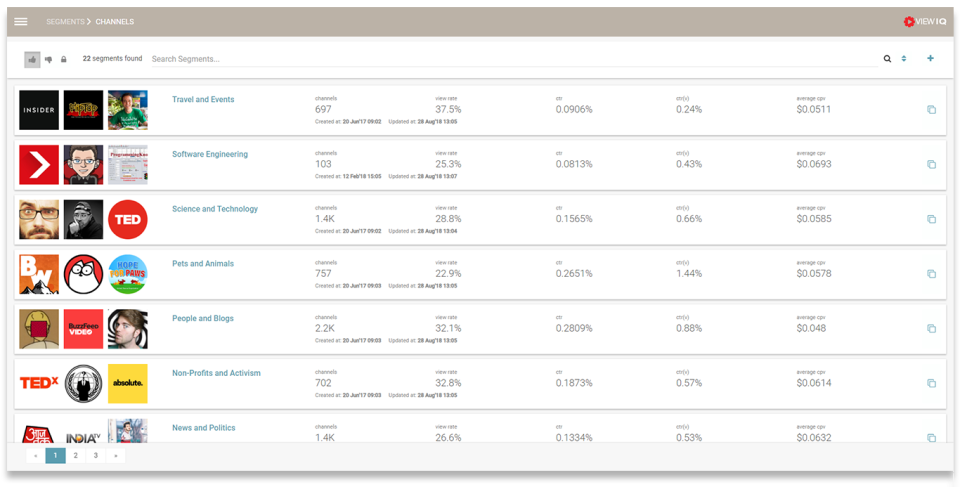Viewport: 960px width, 487px height.
Task: Click the copy icon for Non-Profits and Activism
Action: (931, 383)
